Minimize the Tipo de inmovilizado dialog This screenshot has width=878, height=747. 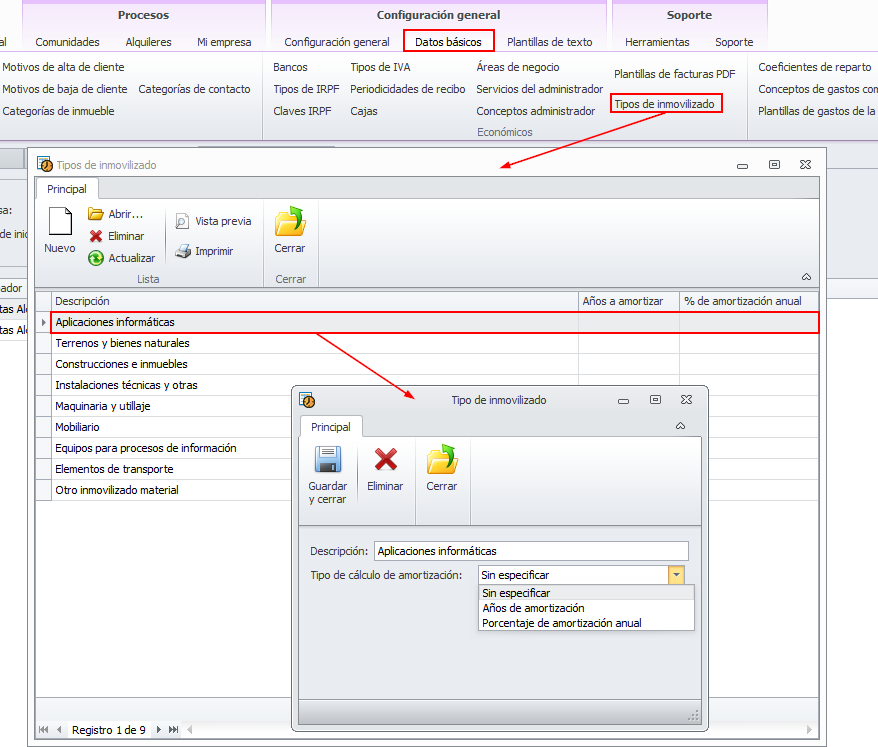point(623,401)
